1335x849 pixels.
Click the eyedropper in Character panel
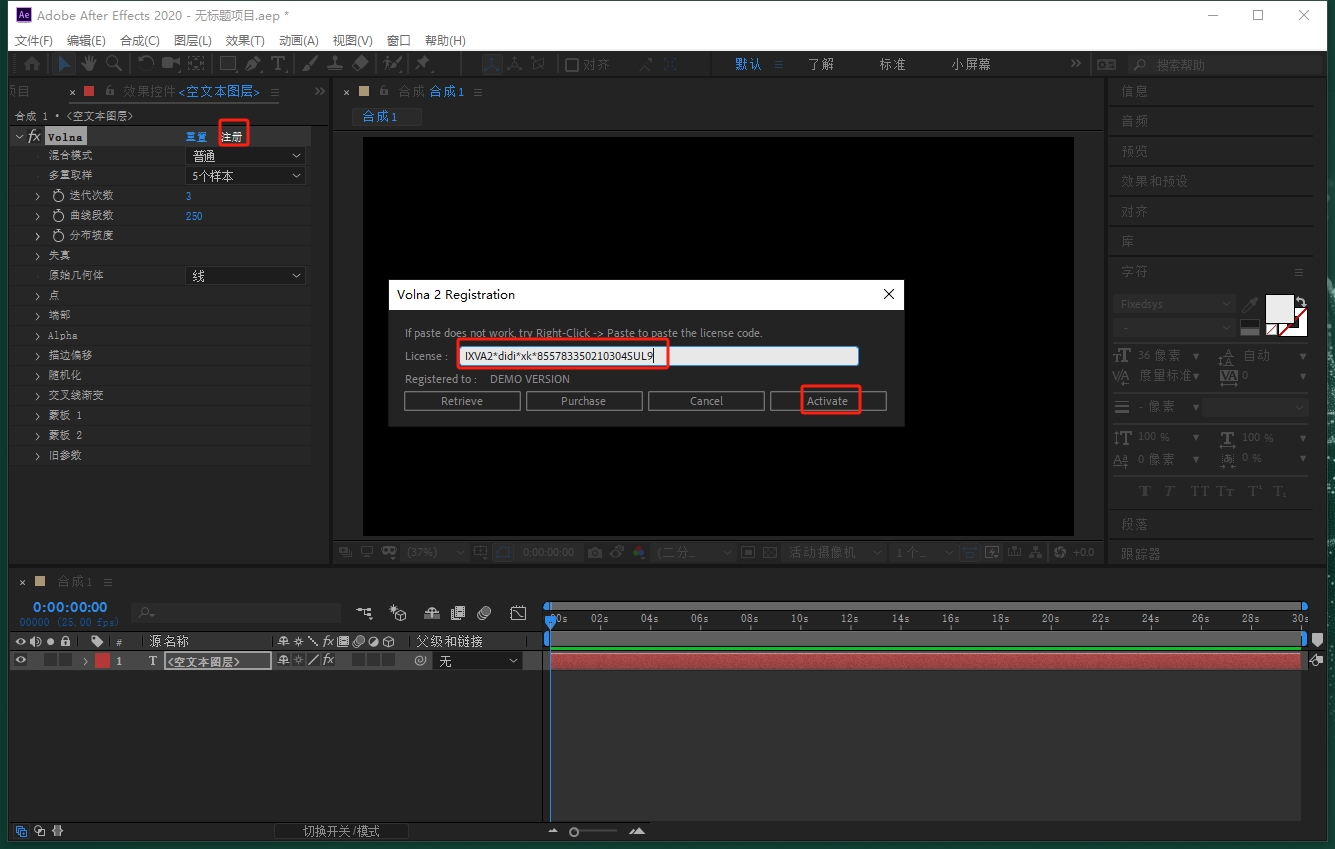click(x=1249, y=304)
